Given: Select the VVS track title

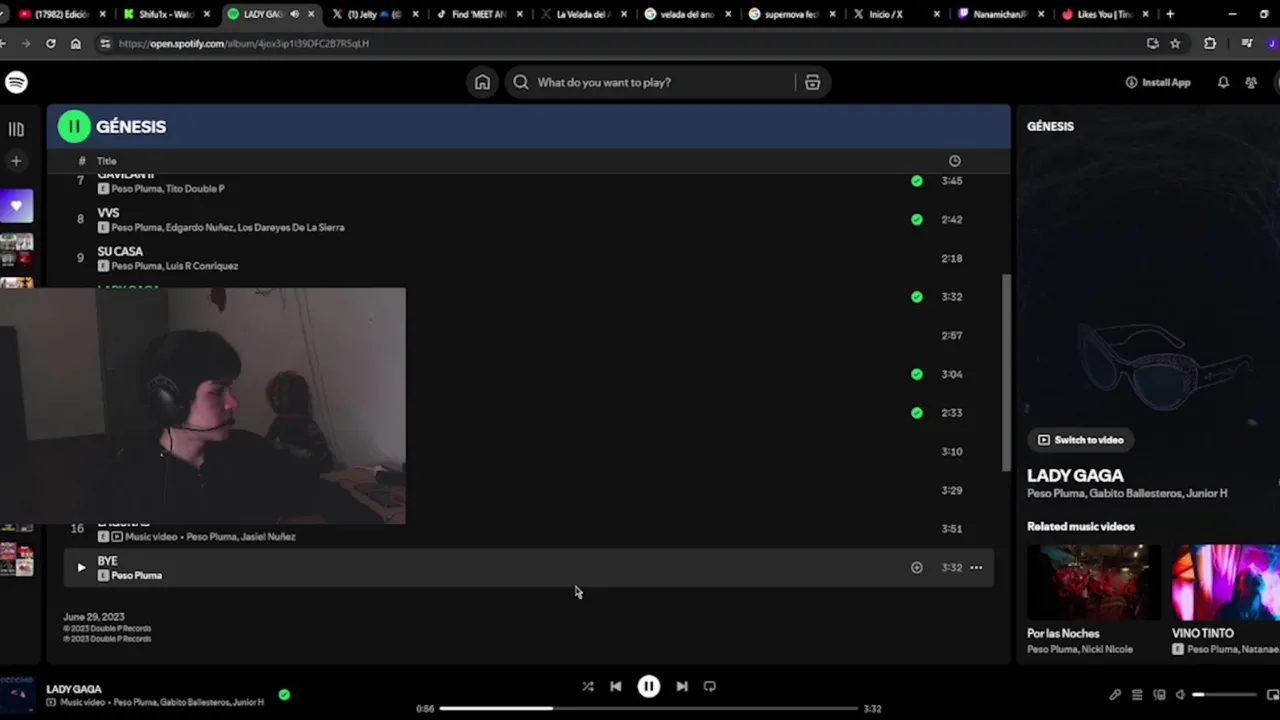Looking at the screenshot, I should [108, 213].
